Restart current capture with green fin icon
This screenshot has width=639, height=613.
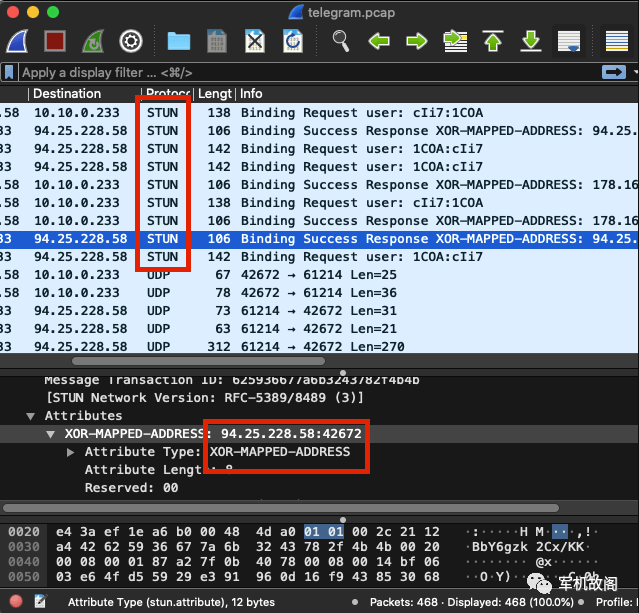pos(93,41)
